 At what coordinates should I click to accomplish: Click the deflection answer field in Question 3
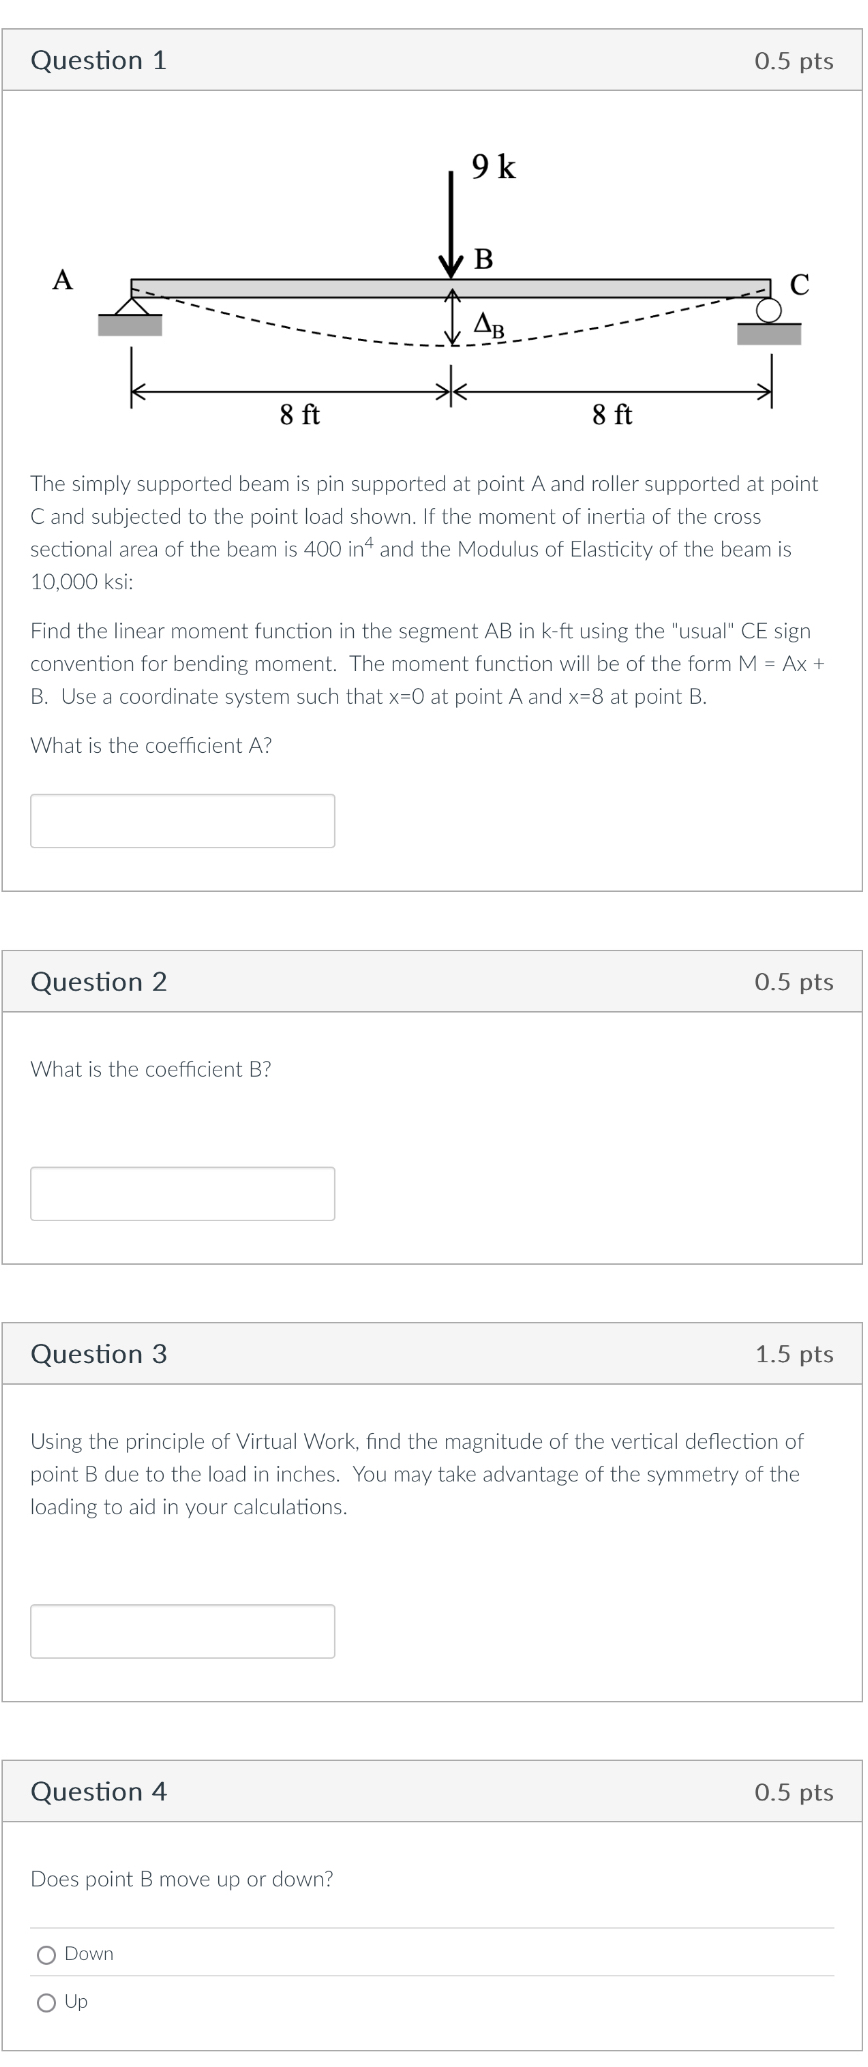pos(182,1631)
